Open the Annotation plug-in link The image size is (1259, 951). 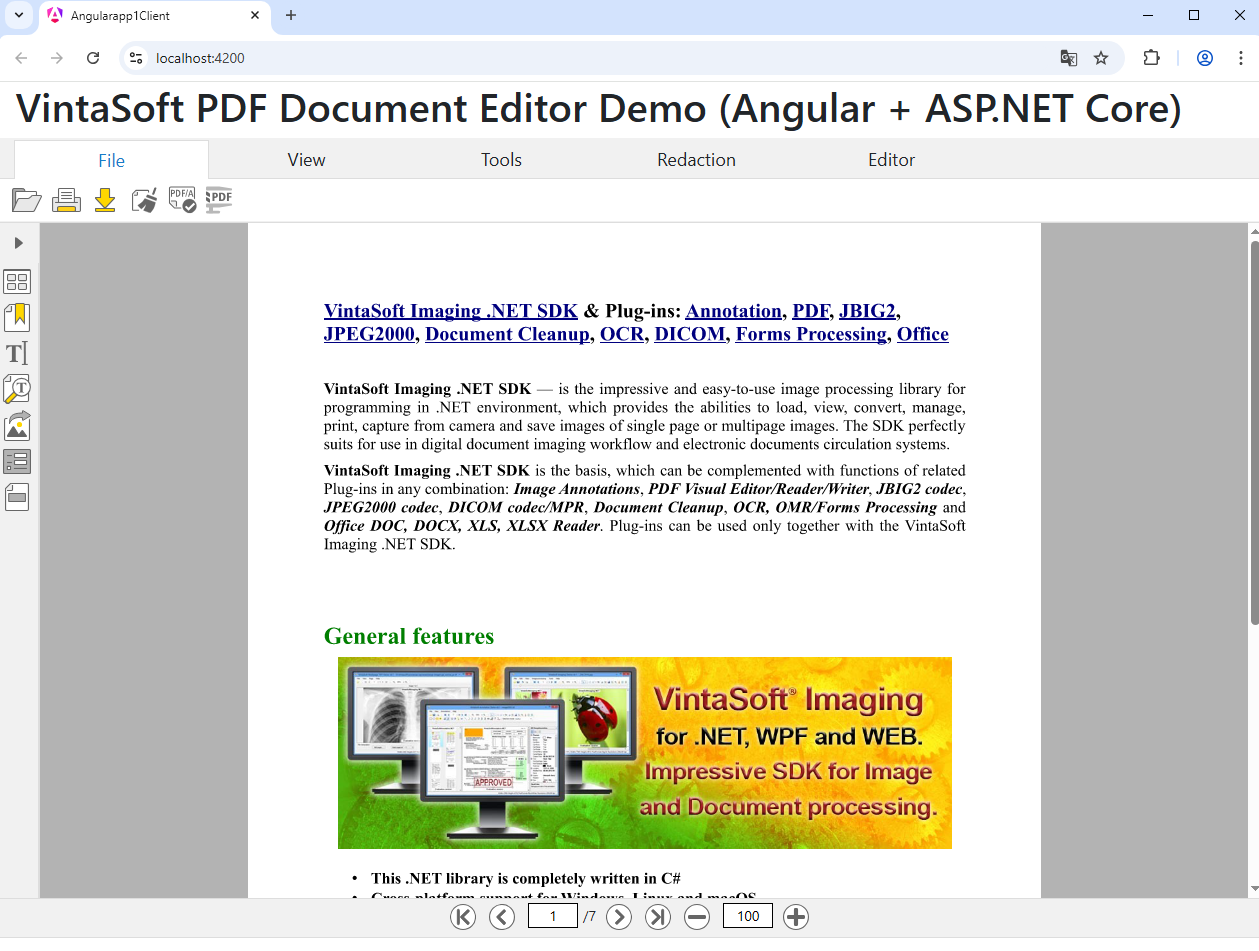[x=733, y=311]
